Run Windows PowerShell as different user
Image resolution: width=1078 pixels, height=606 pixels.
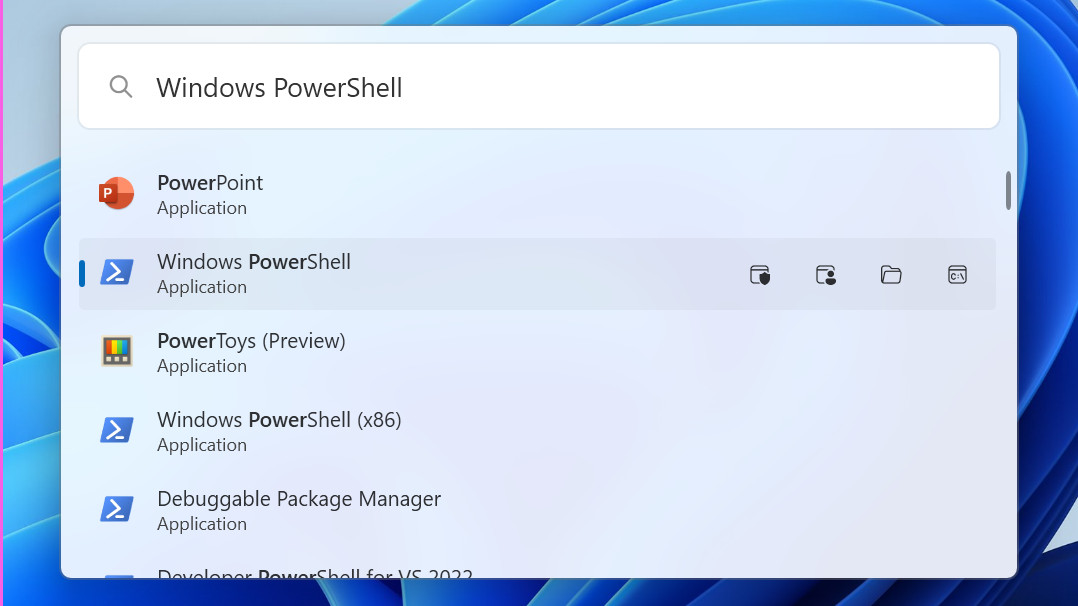[825, 275]
